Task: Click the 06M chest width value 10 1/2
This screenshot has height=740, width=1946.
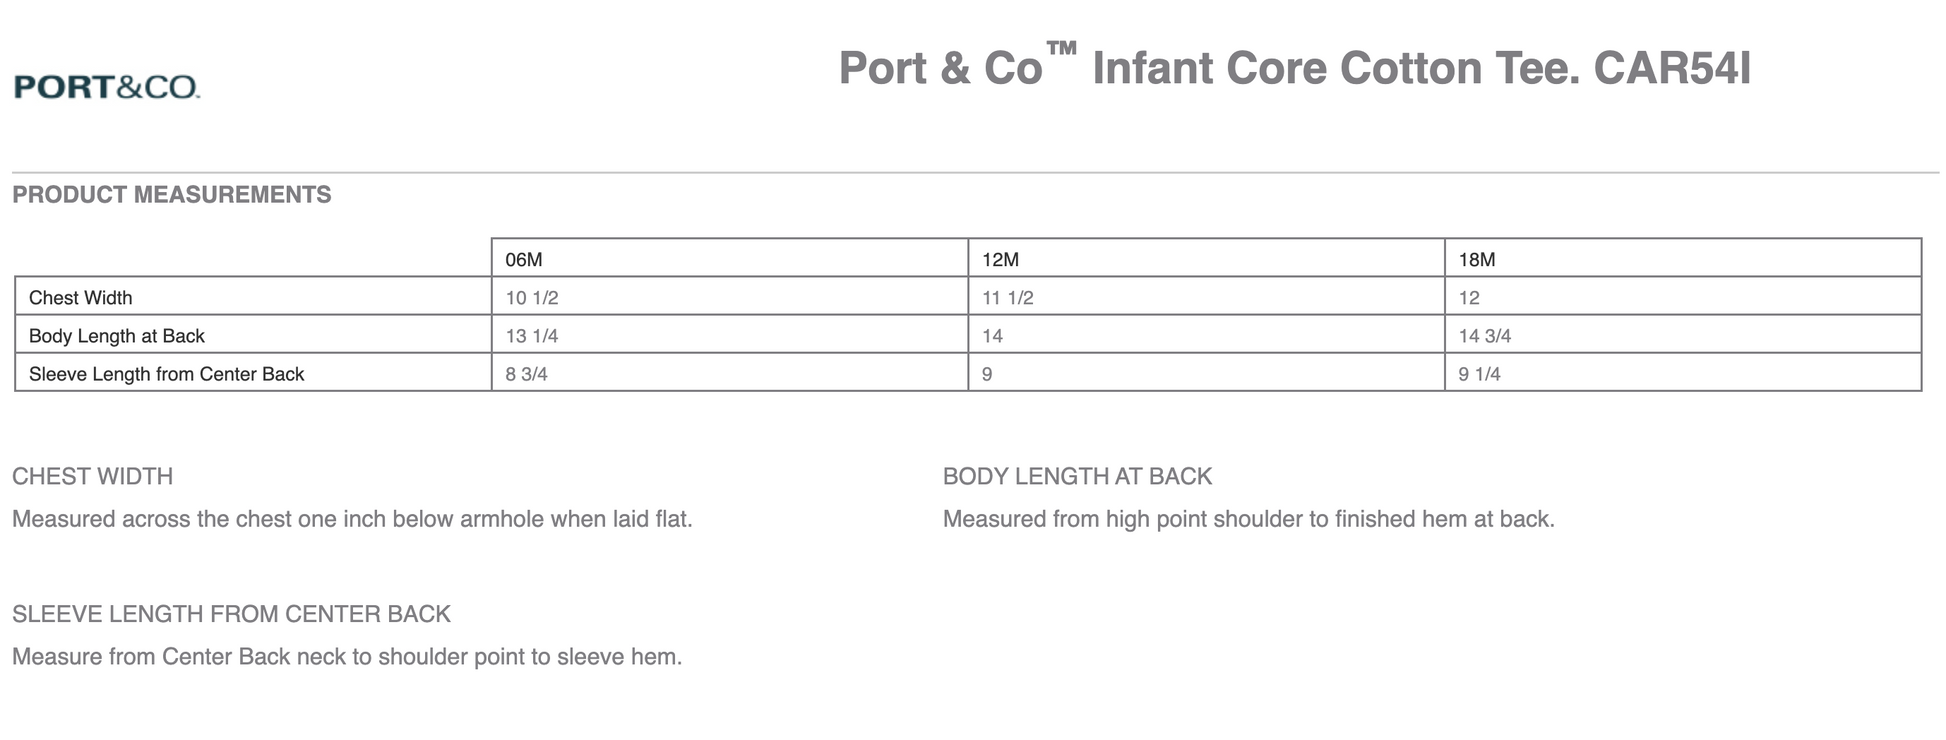Action: [x=532, y=298]
